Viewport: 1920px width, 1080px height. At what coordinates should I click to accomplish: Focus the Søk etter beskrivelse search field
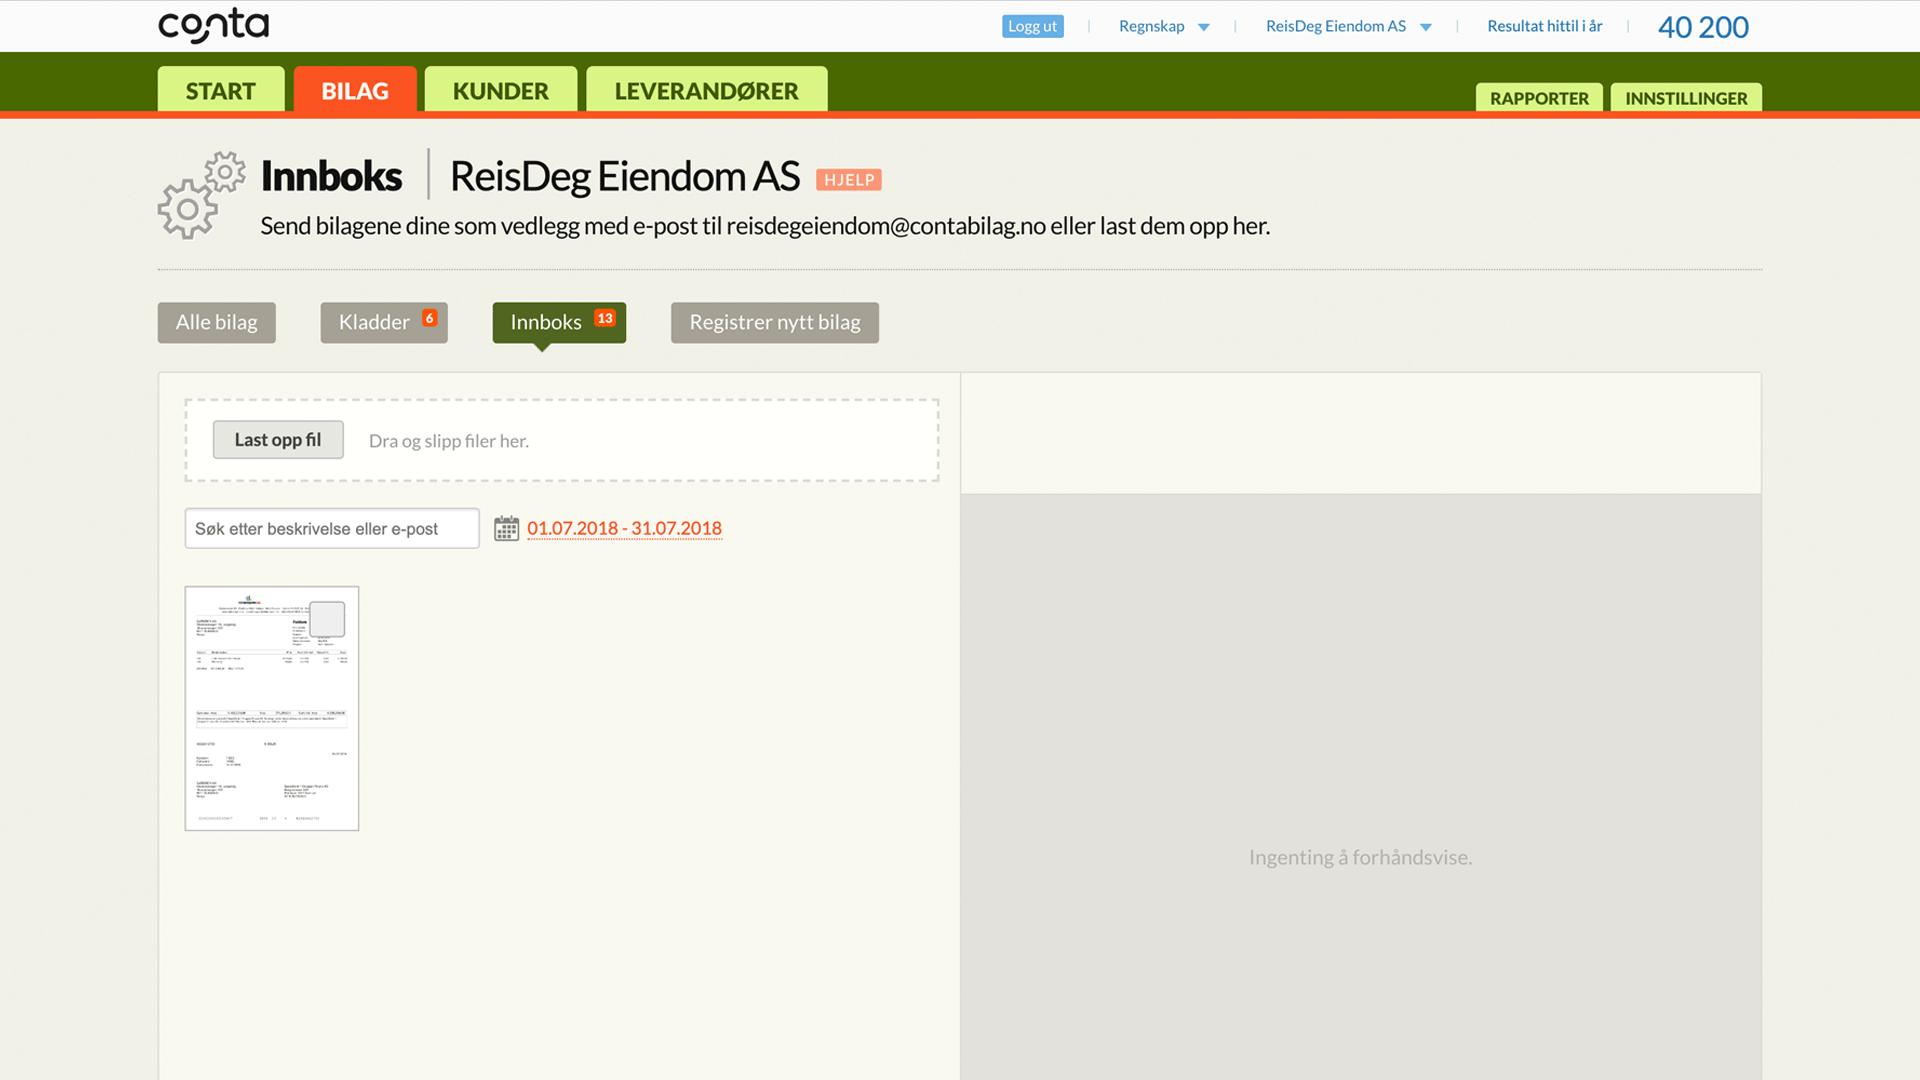click(x=332, y=528)
